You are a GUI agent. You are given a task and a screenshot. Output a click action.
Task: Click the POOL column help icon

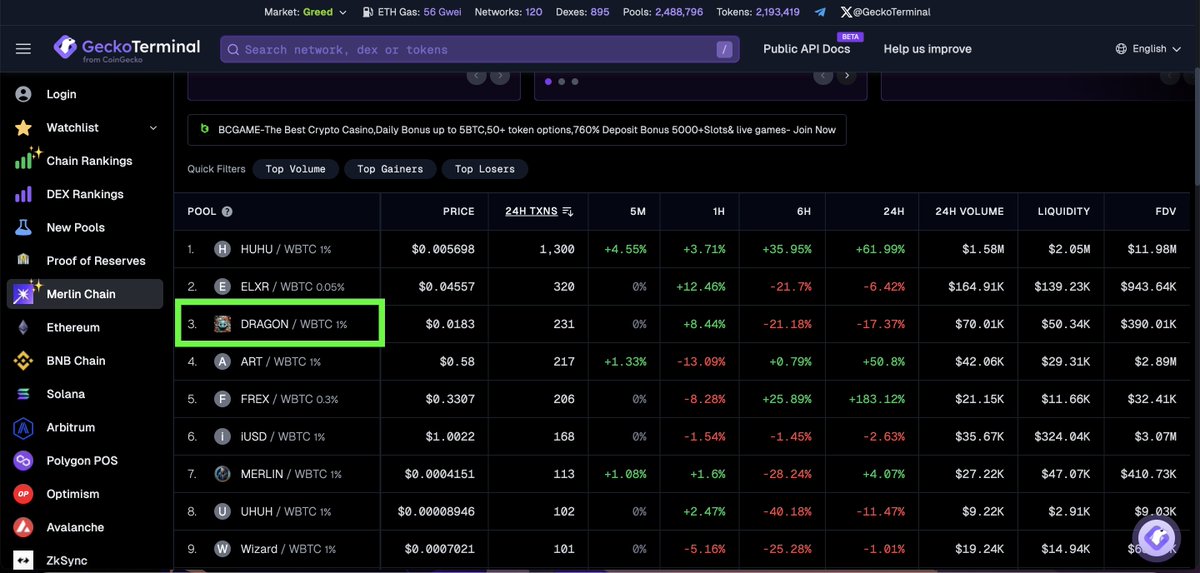coord(227,212)
